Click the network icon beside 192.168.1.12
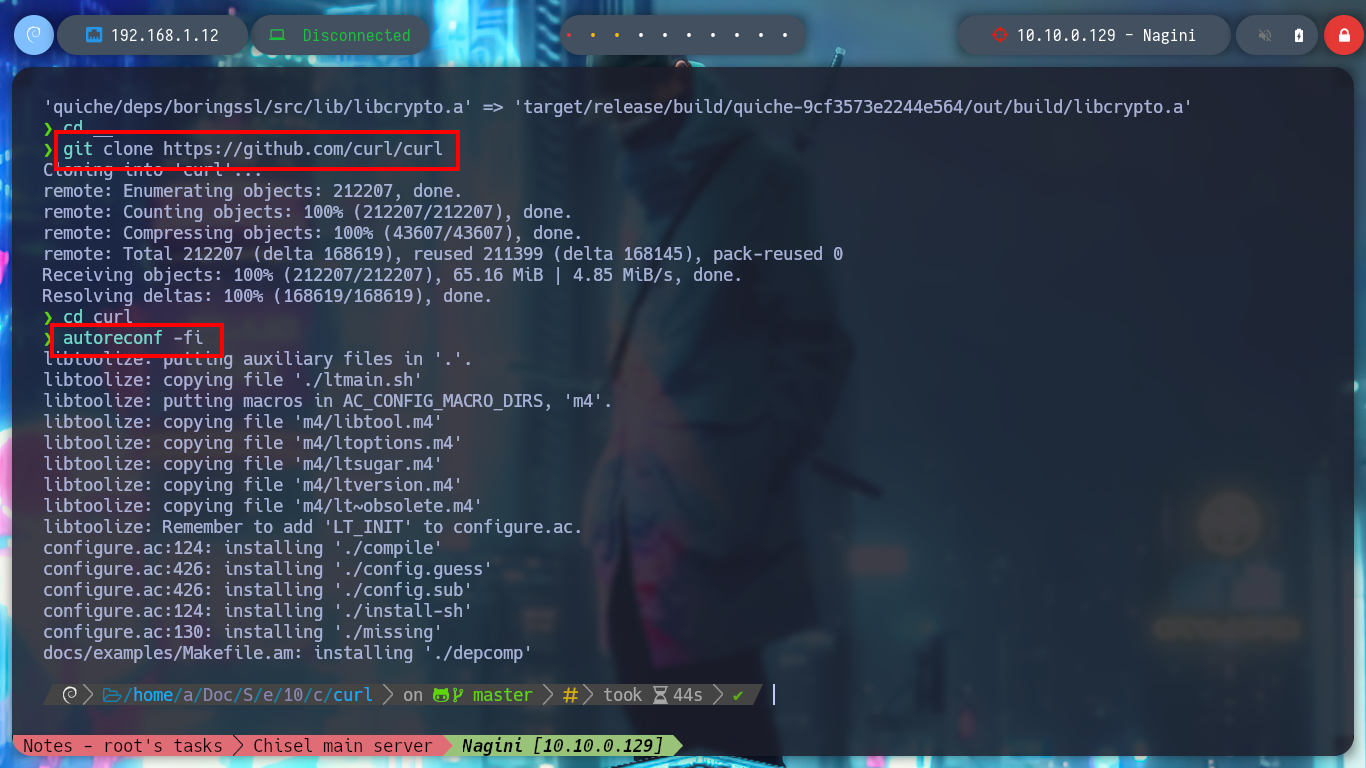1366x768 pixels. pos(94,35)
